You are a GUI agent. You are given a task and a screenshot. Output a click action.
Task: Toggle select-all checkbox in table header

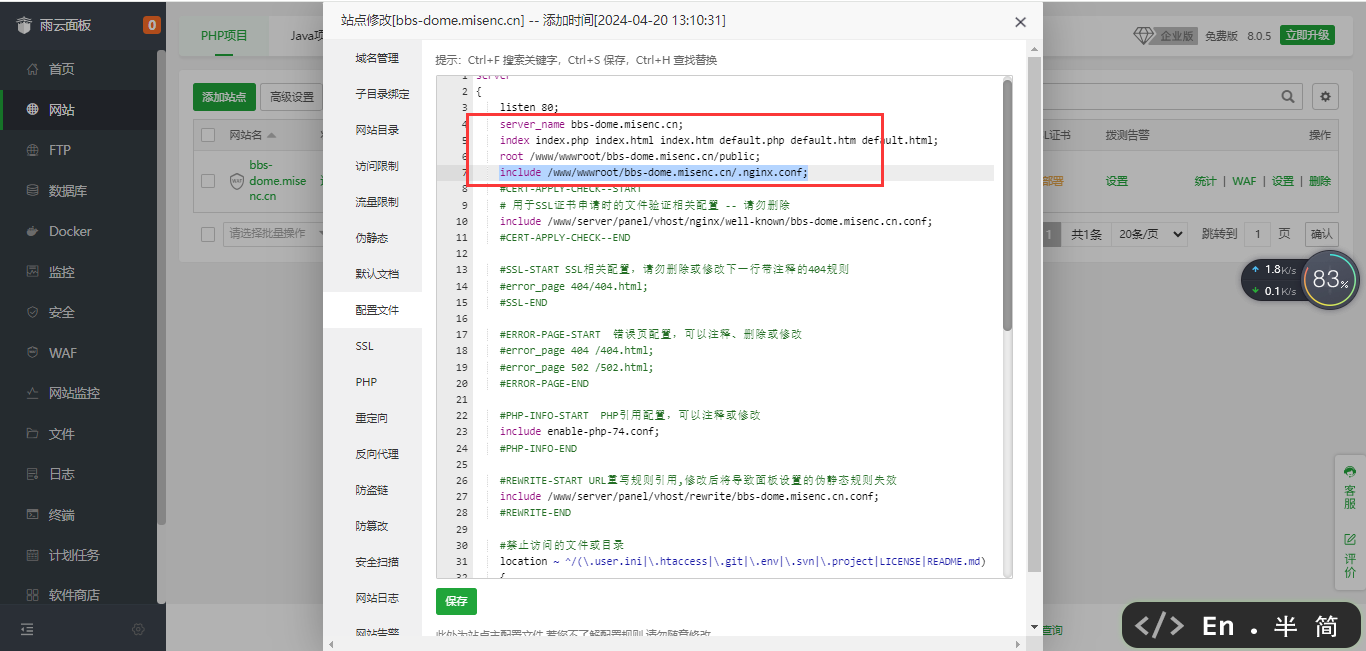[208, 135]
